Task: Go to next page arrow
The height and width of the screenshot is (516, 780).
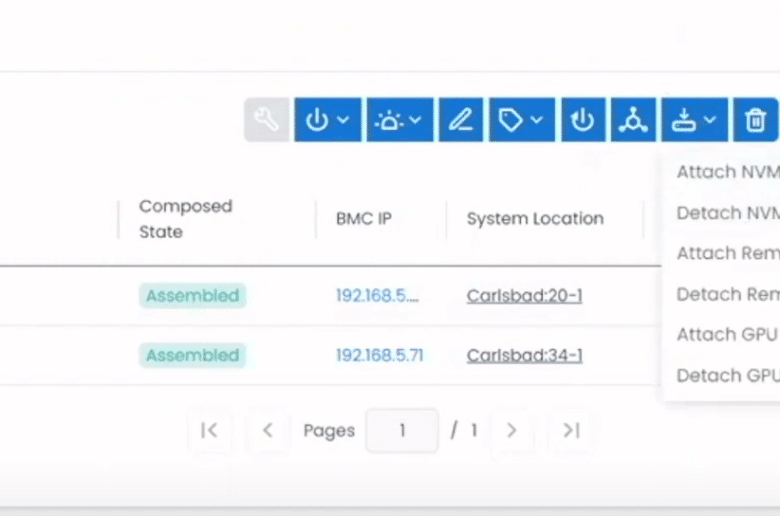Action: pos(511,430)
